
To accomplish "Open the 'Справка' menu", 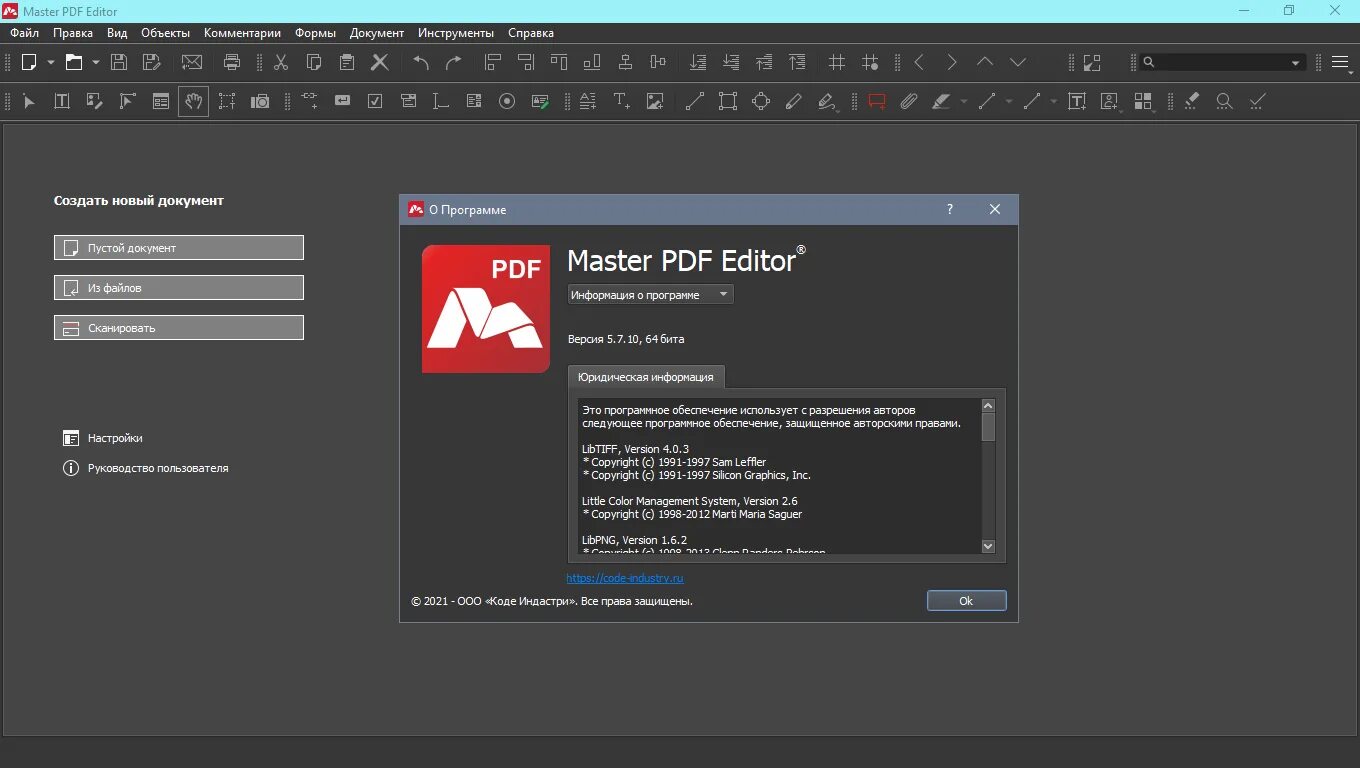I will pos(531,33).
